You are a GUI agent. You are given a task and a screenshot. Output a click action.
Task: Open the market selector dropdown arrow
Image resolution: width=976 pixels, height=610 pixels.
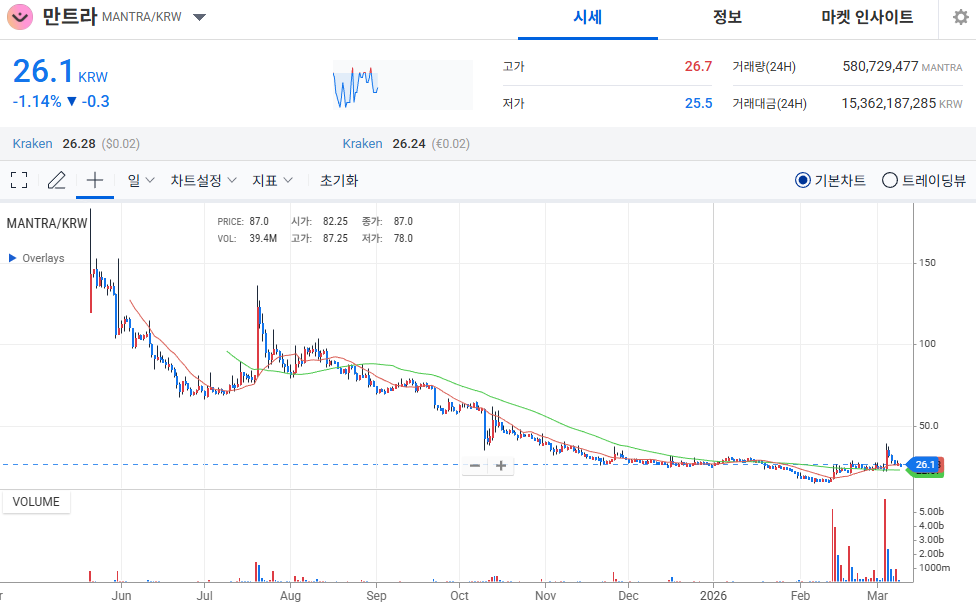(199, 17)
